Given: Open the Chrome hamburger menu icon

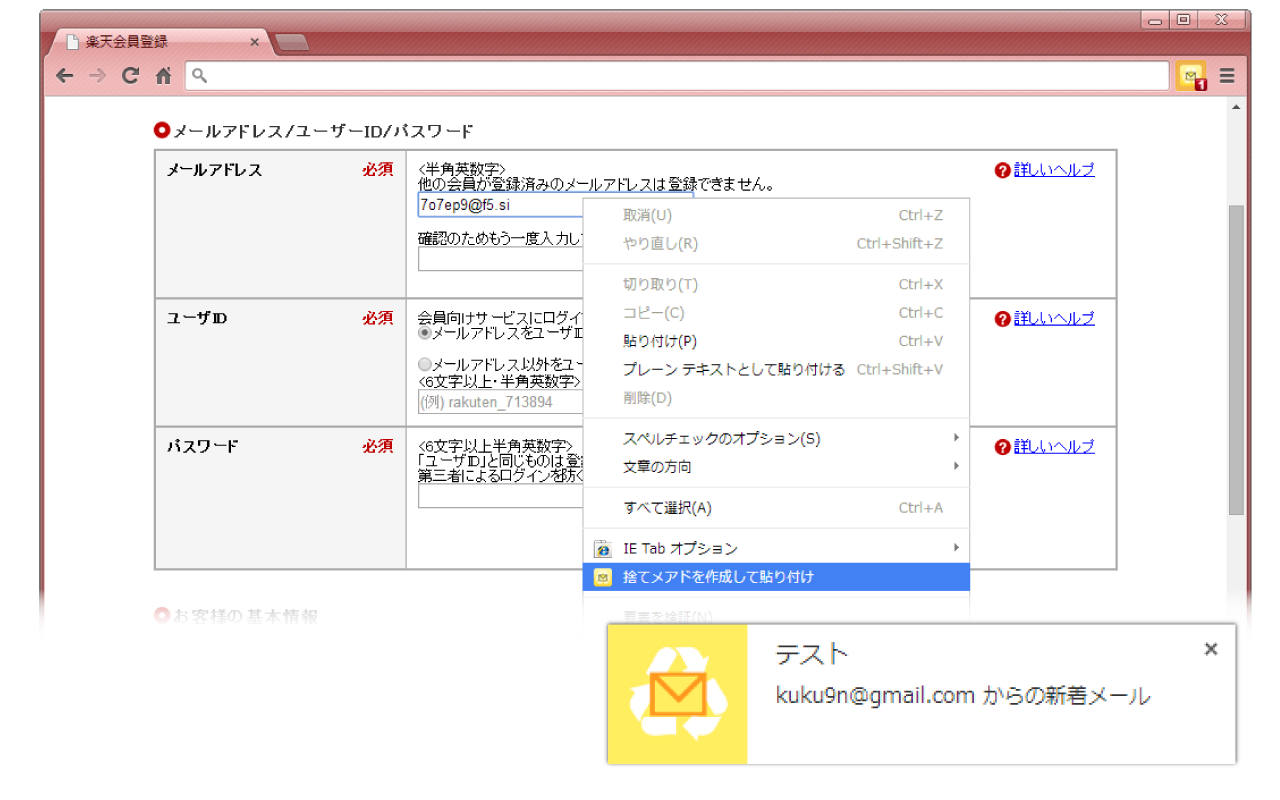Looking at the screenshot, I should click(1227, 75).
